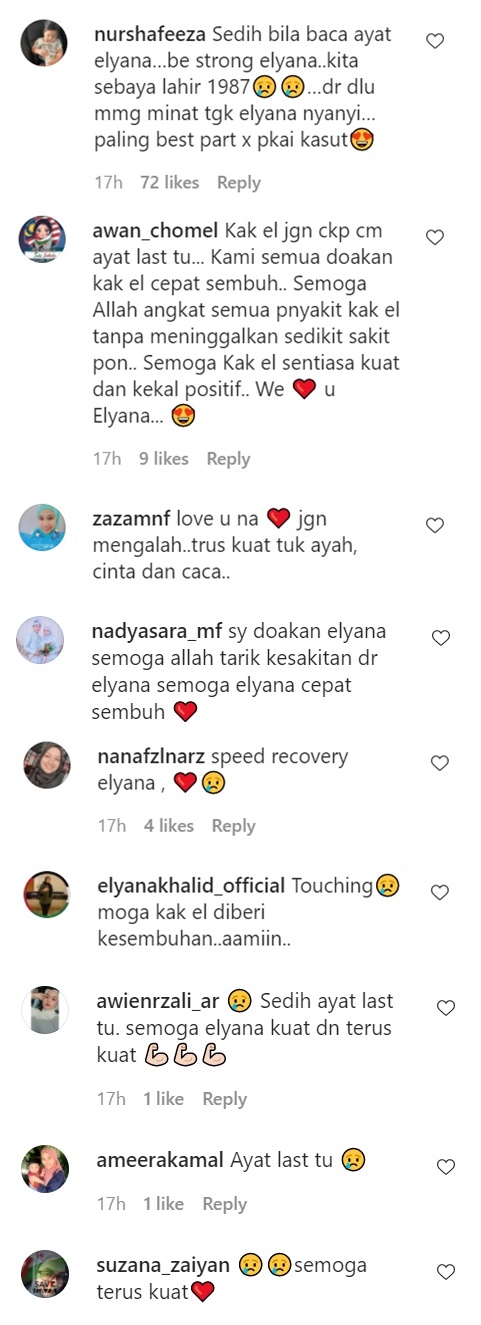Reply to nanafzlnarz's comment
This screenshot has height=1325, width=481.
tap(233, 826)
